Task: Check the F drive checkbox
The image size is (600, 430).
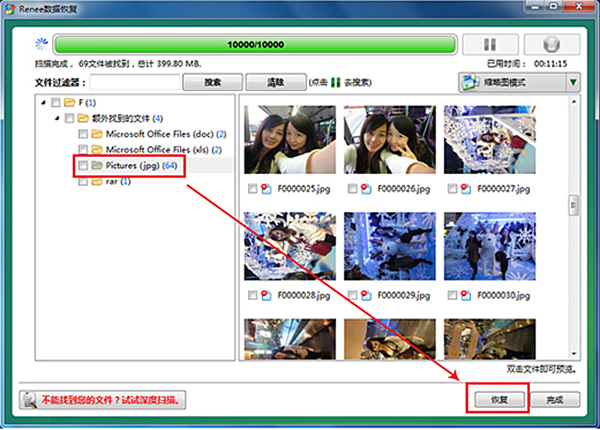Action: pos(56,103)
